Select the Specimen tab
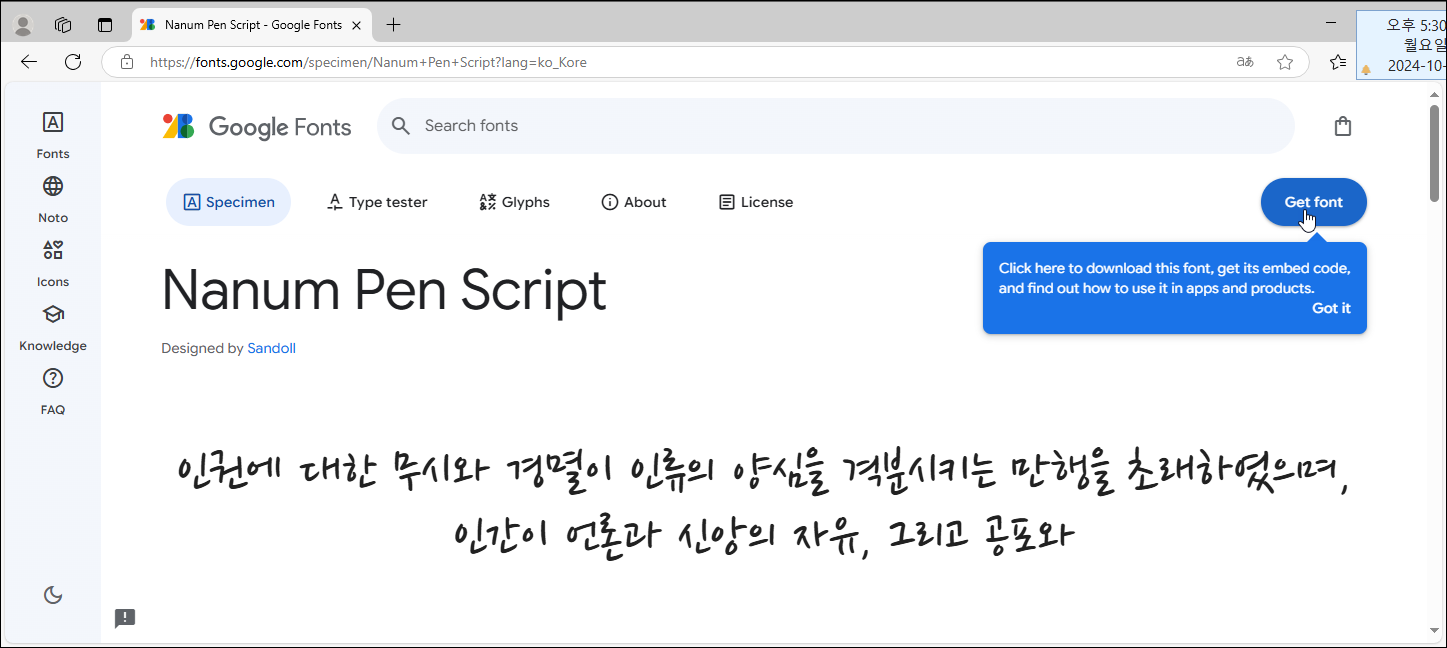The image size is (1447, 648). [228, 202]
